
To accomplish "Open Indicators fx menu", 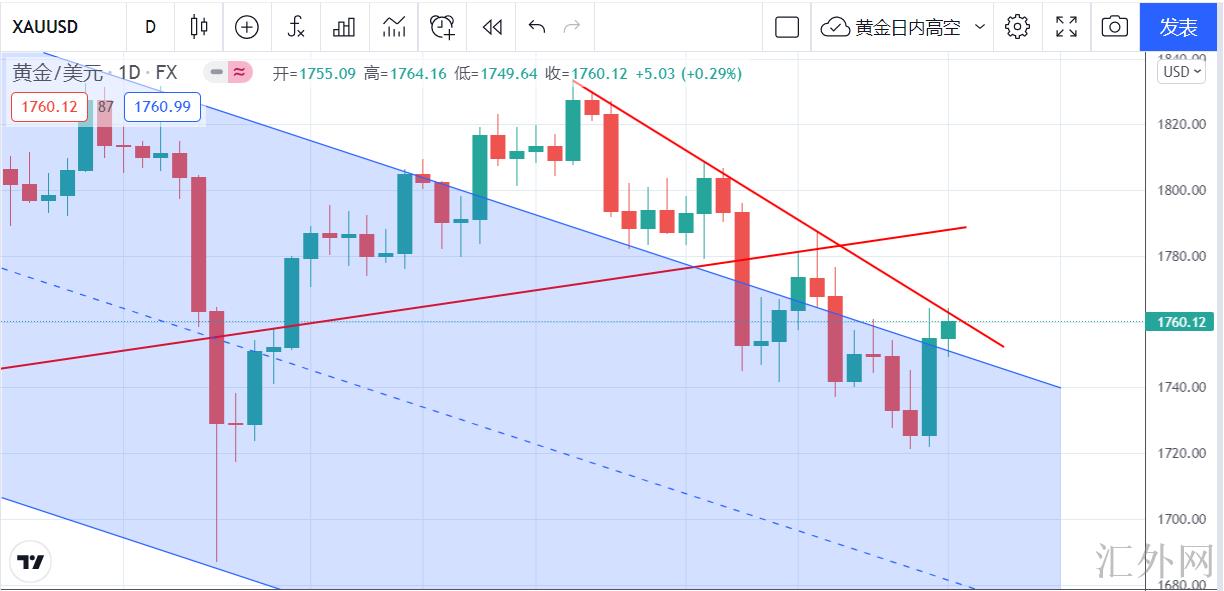I will pyautogui.click(x=296, y=27).
